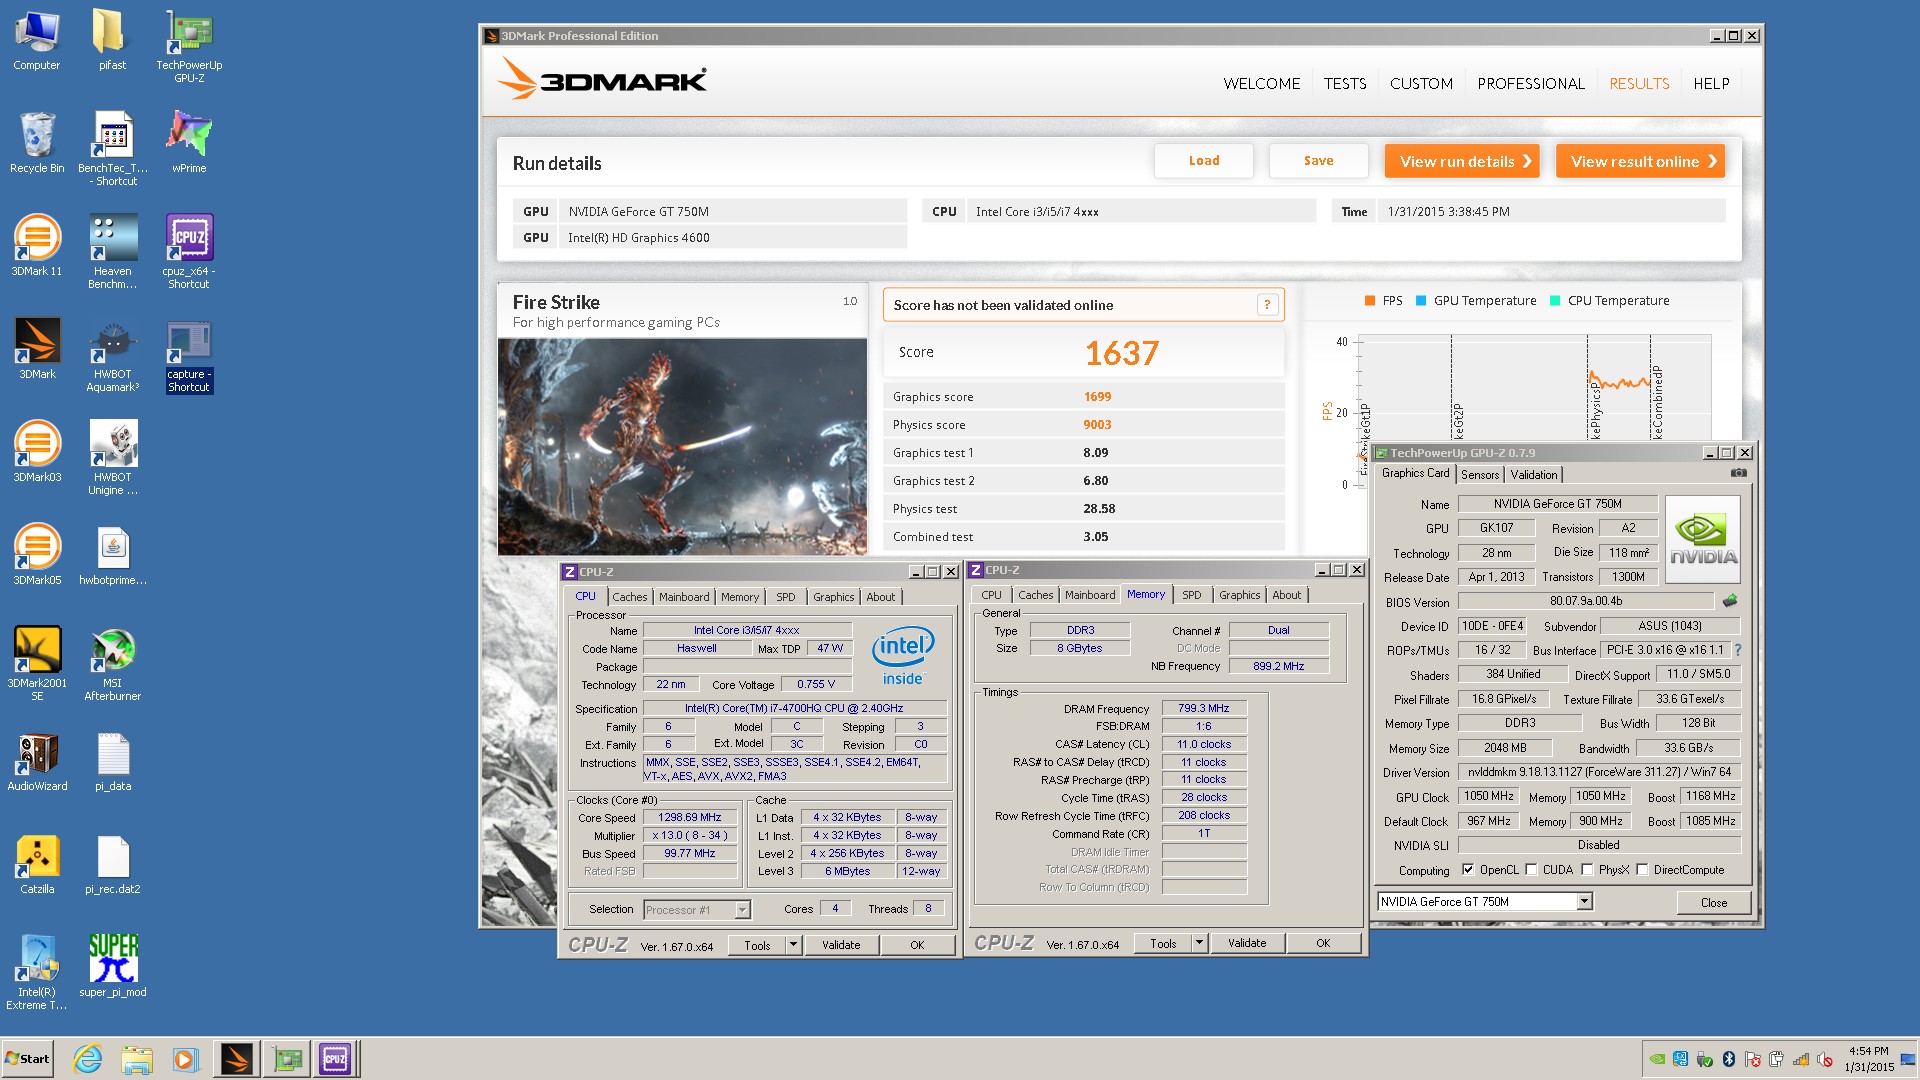The width and height of the screenshot is (1920, 1080).
Task: Click the Fire Strike preview thumbnail
Action: pos(682,446)
